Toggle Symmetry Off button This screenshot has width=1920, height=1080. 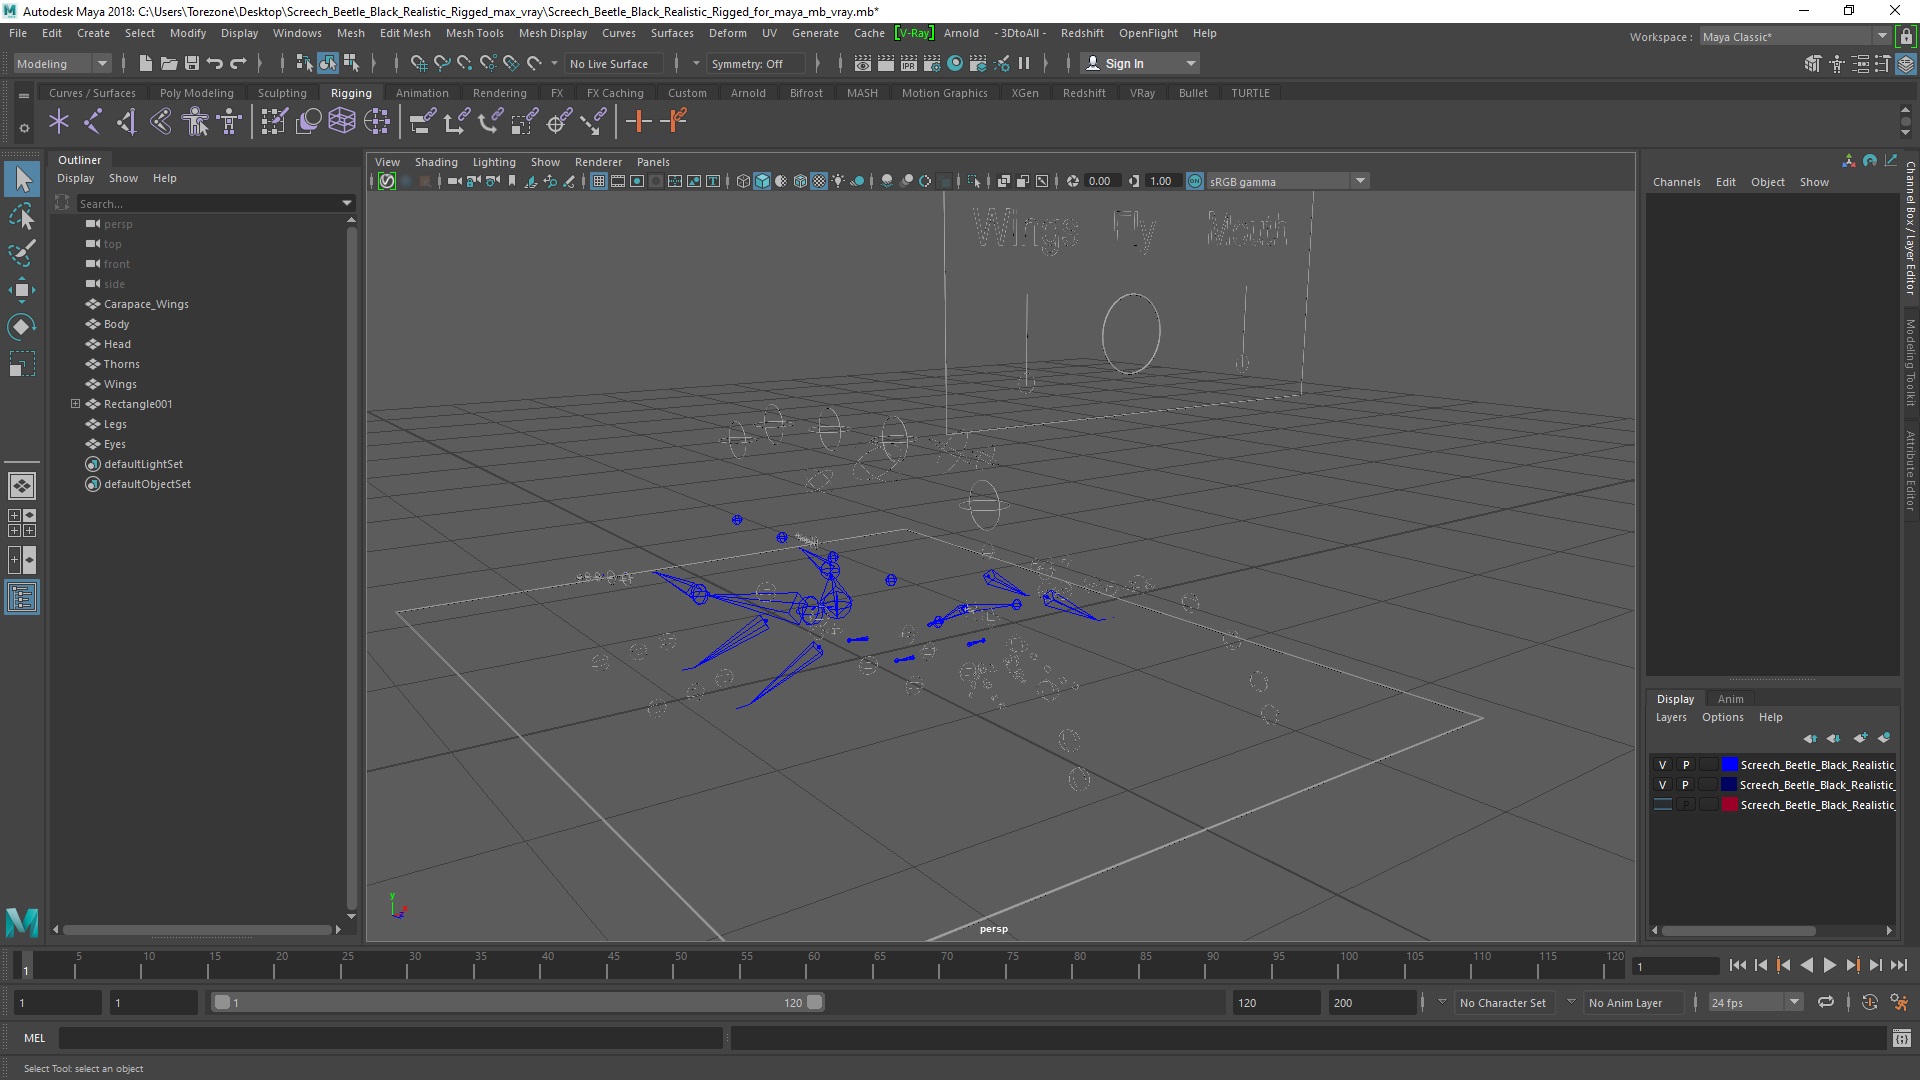[x=748, y=62]
